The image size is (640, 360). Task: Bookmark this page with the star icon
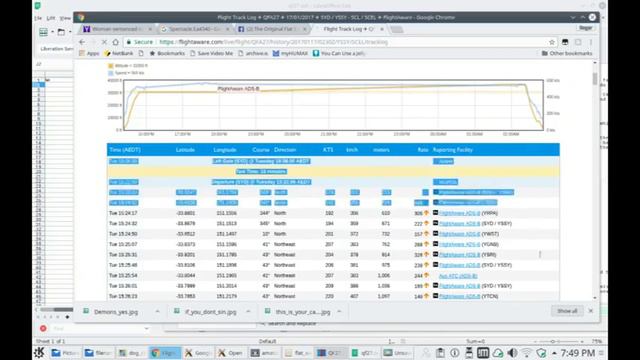click(x=552, y=42)
